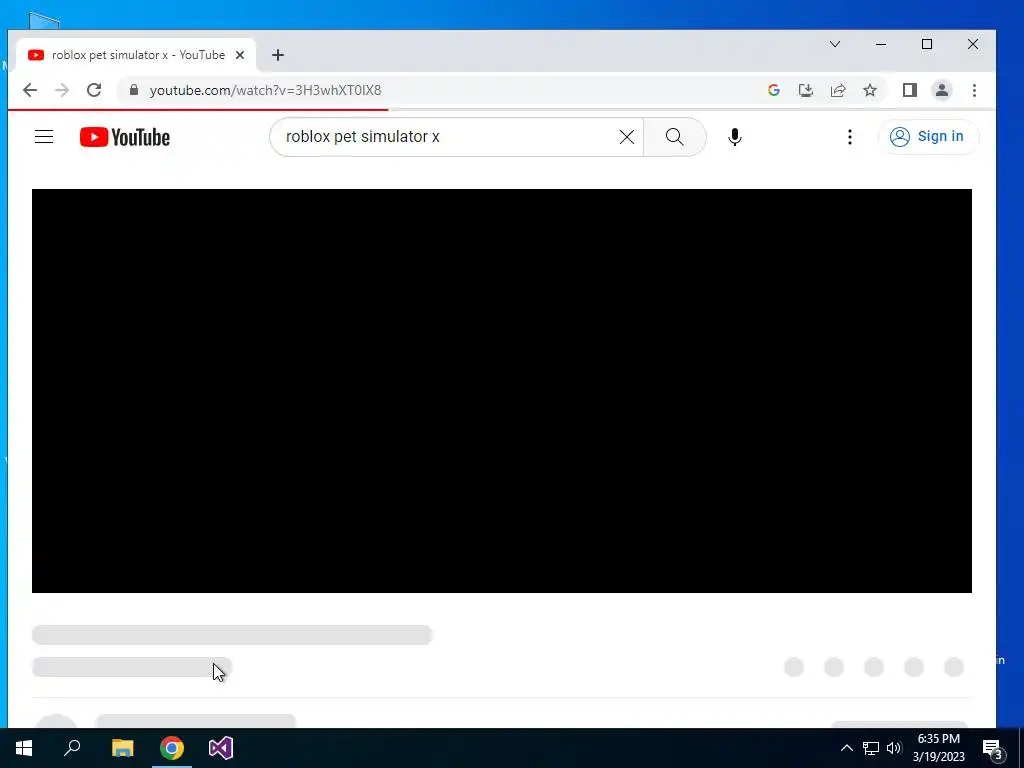Viewport: 1024px width, 768px height.
Task: View site information via the lock icon
Action: [x=134, y=90]
